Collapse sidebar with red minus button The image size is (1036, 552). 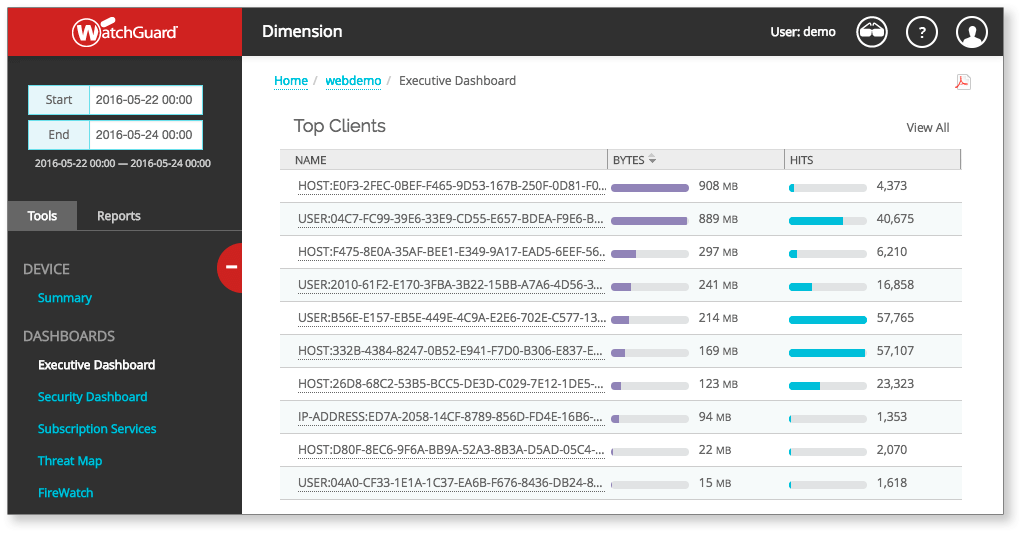231,267
